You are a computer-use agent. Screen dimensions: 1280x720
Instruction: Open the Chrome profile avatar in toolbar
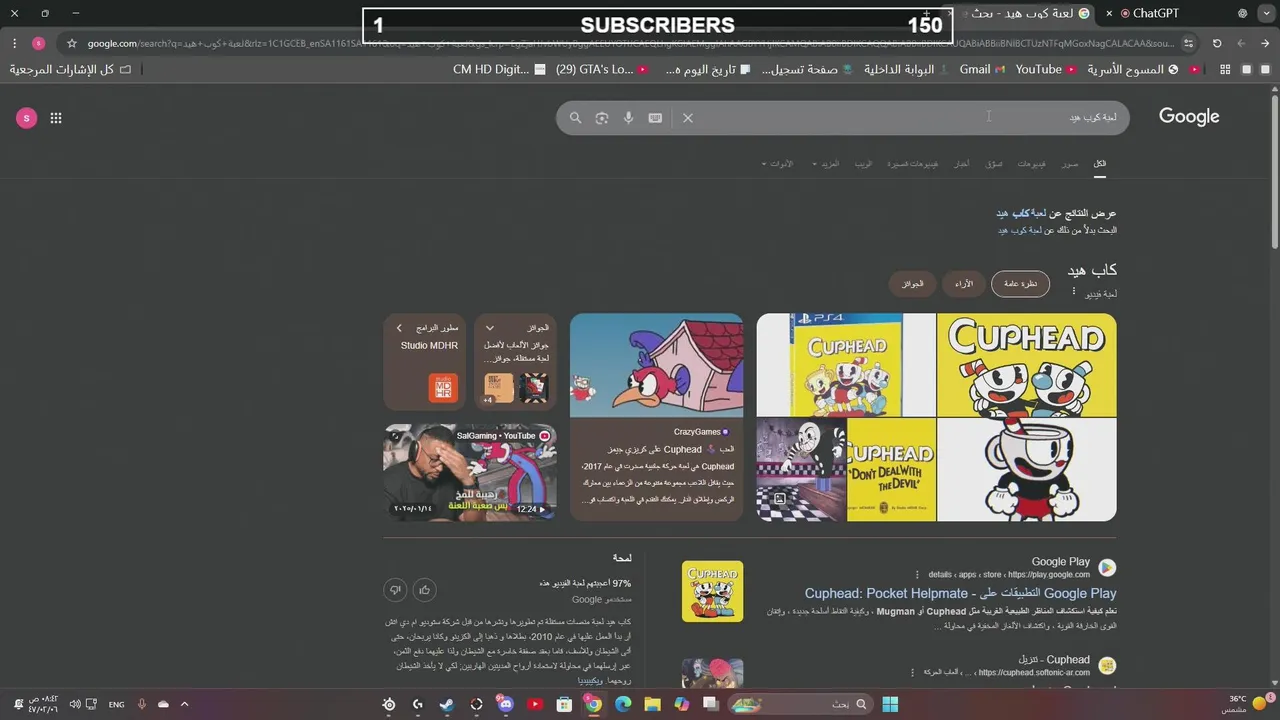click(x=38, y=44)
